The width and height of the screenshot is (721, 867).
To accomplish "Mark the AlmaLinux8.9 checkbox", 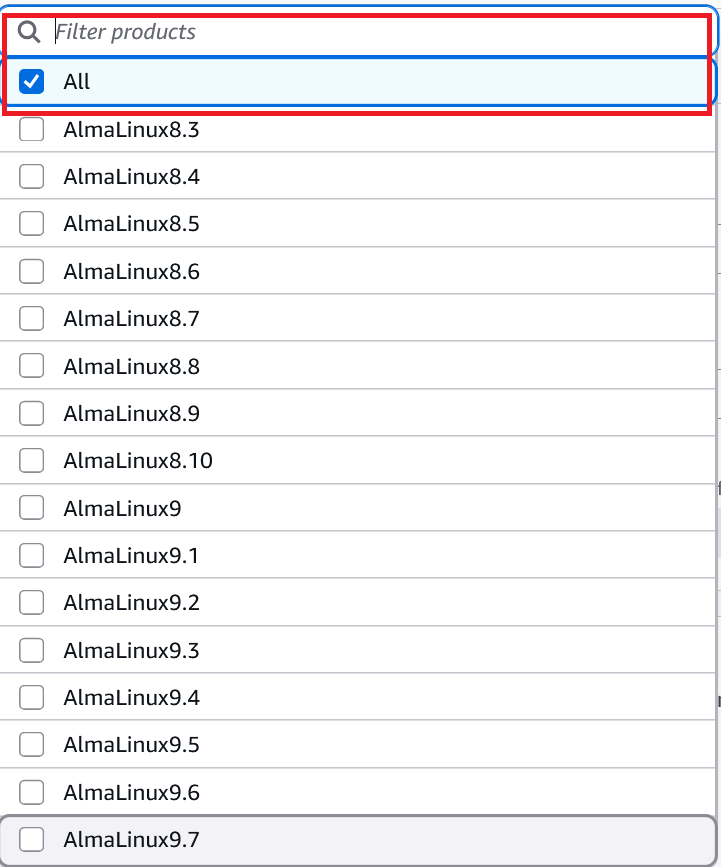I will click(x=32, y=413).
